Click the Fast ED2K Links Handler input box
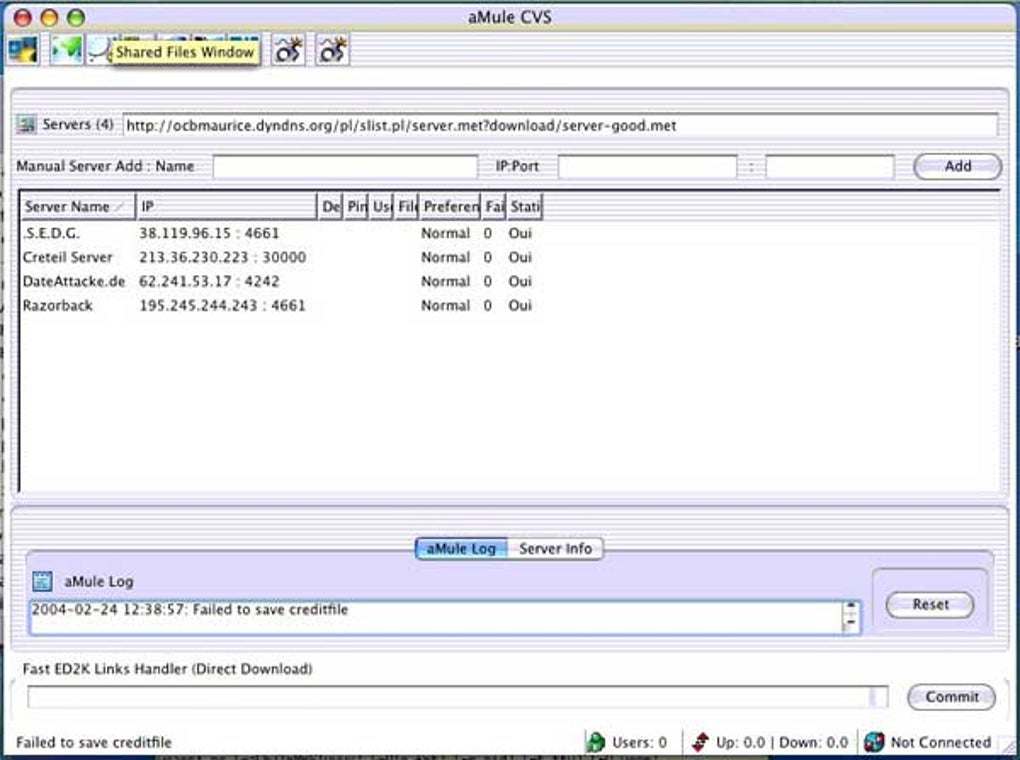Image resolution: width=1020 pixels, height=760 pixels. point(457,697)
